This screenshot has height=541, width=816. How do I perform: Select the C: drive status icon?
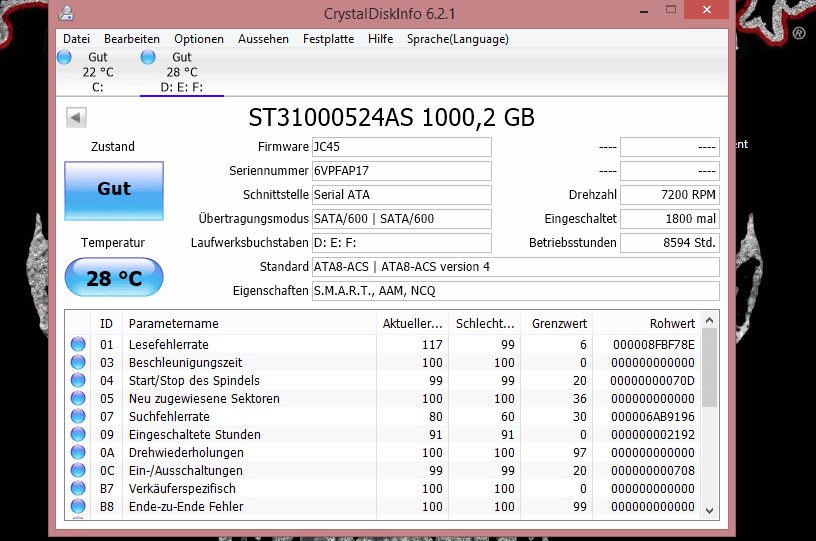click(x=65, y=57)
